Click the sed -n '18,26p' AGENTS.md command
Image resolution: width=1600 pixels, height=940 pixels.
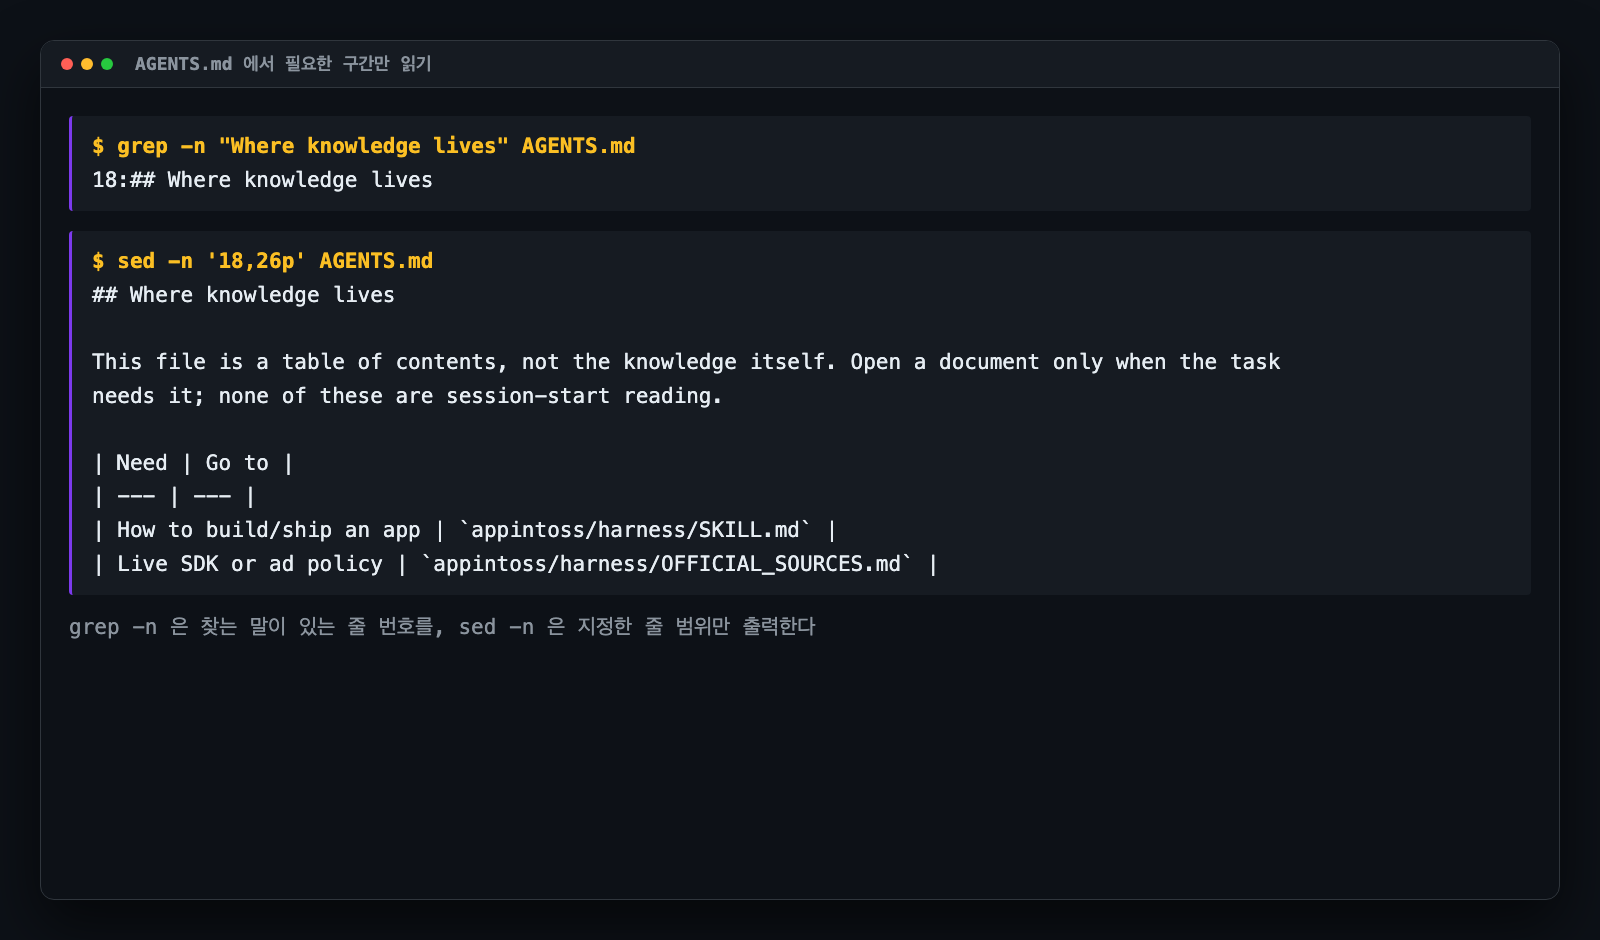click(x=262, y=261)
